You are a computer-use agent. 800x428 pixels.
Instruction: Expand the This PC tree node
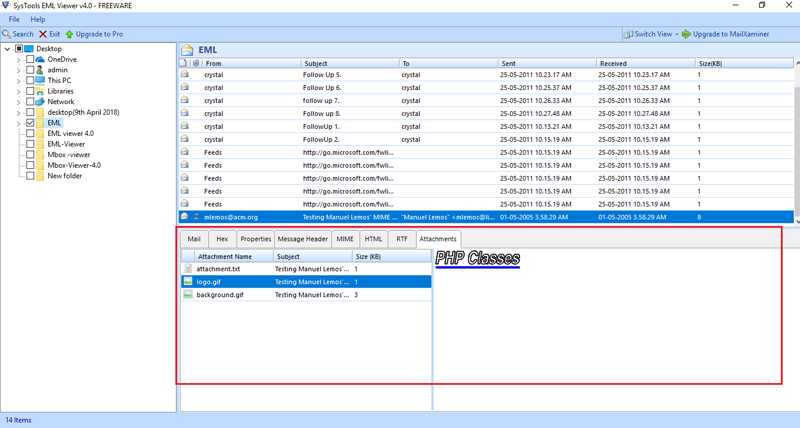coord(18,81)
